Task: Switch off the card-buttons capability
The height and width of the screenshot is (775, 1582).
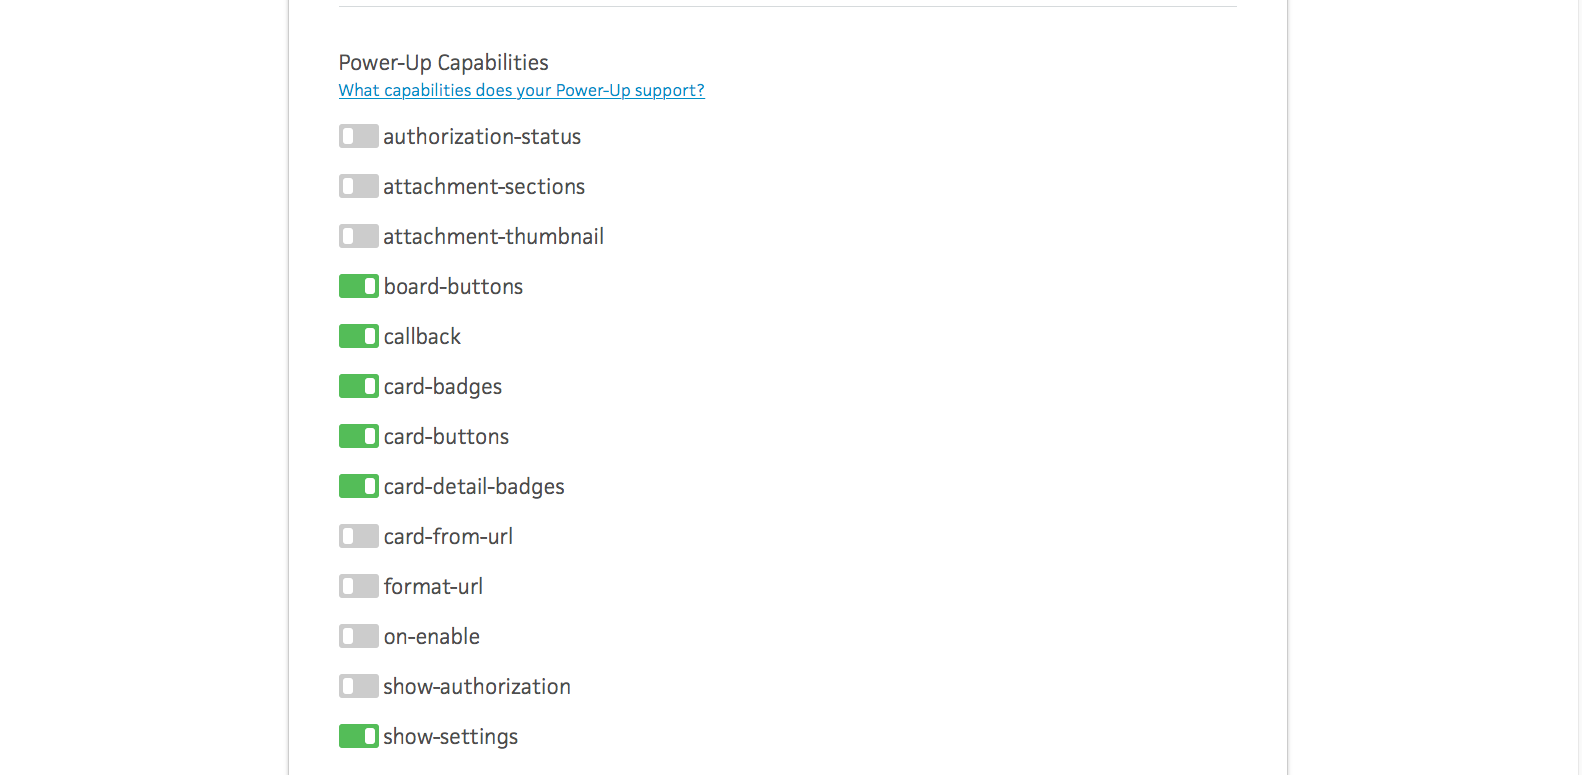Action: [358, 436]
